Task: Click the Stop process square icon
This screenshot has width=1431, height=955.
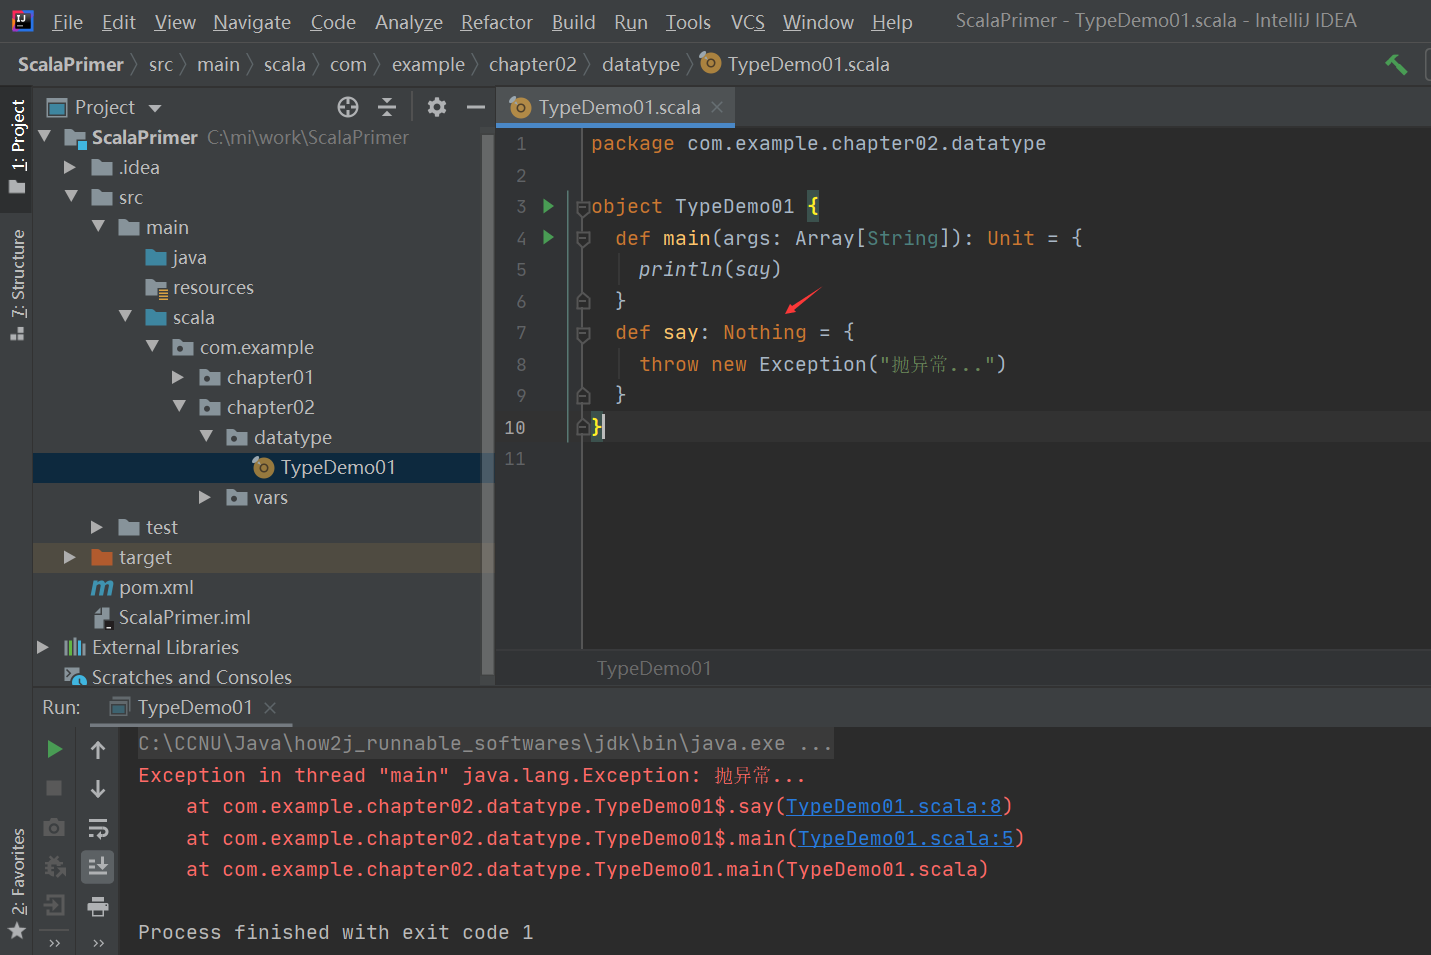Action: (55, 788)
